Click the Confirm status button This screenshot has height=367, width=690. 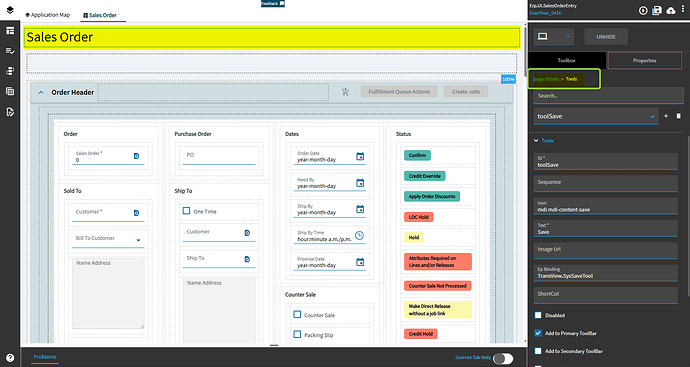click(417, 155)
